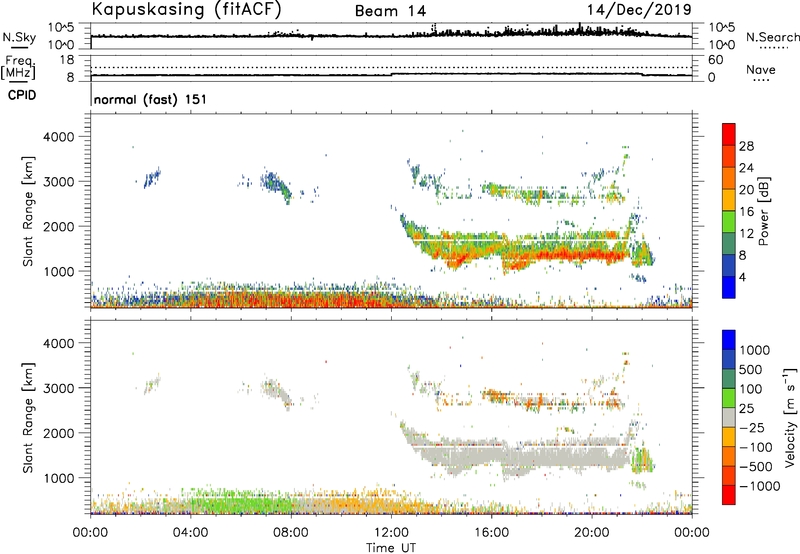Image resolution: width=800 pixels, height=554 pixels.
Task: Select the date label "14/Dec/2019"
Action: tap(639, 10)
